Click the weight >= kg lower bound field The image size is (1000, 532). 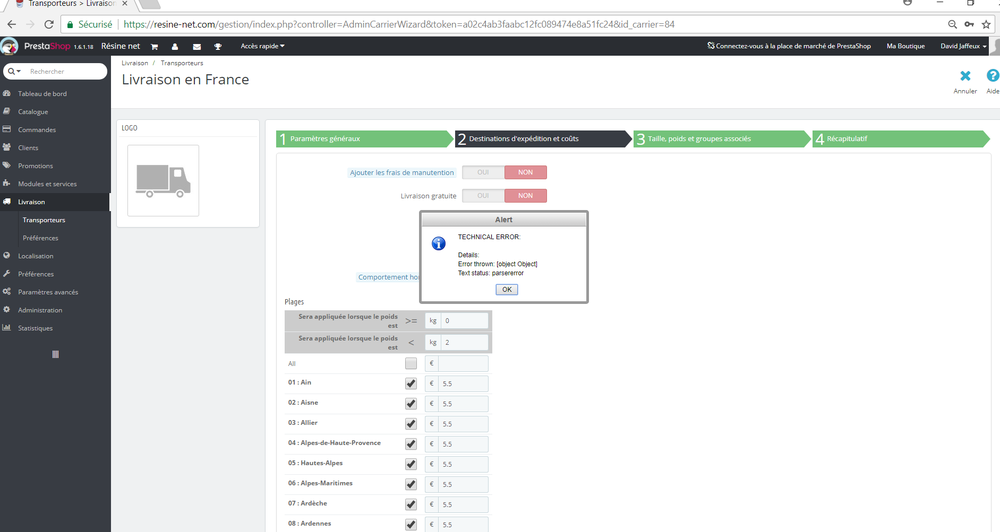click(x=464, y=320)
